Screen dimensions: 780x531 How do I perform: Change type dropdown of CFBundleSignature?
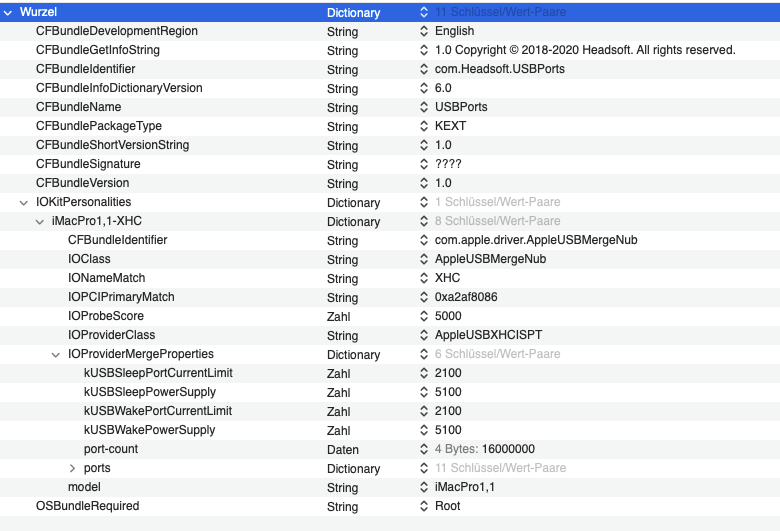tap(424, 164)
